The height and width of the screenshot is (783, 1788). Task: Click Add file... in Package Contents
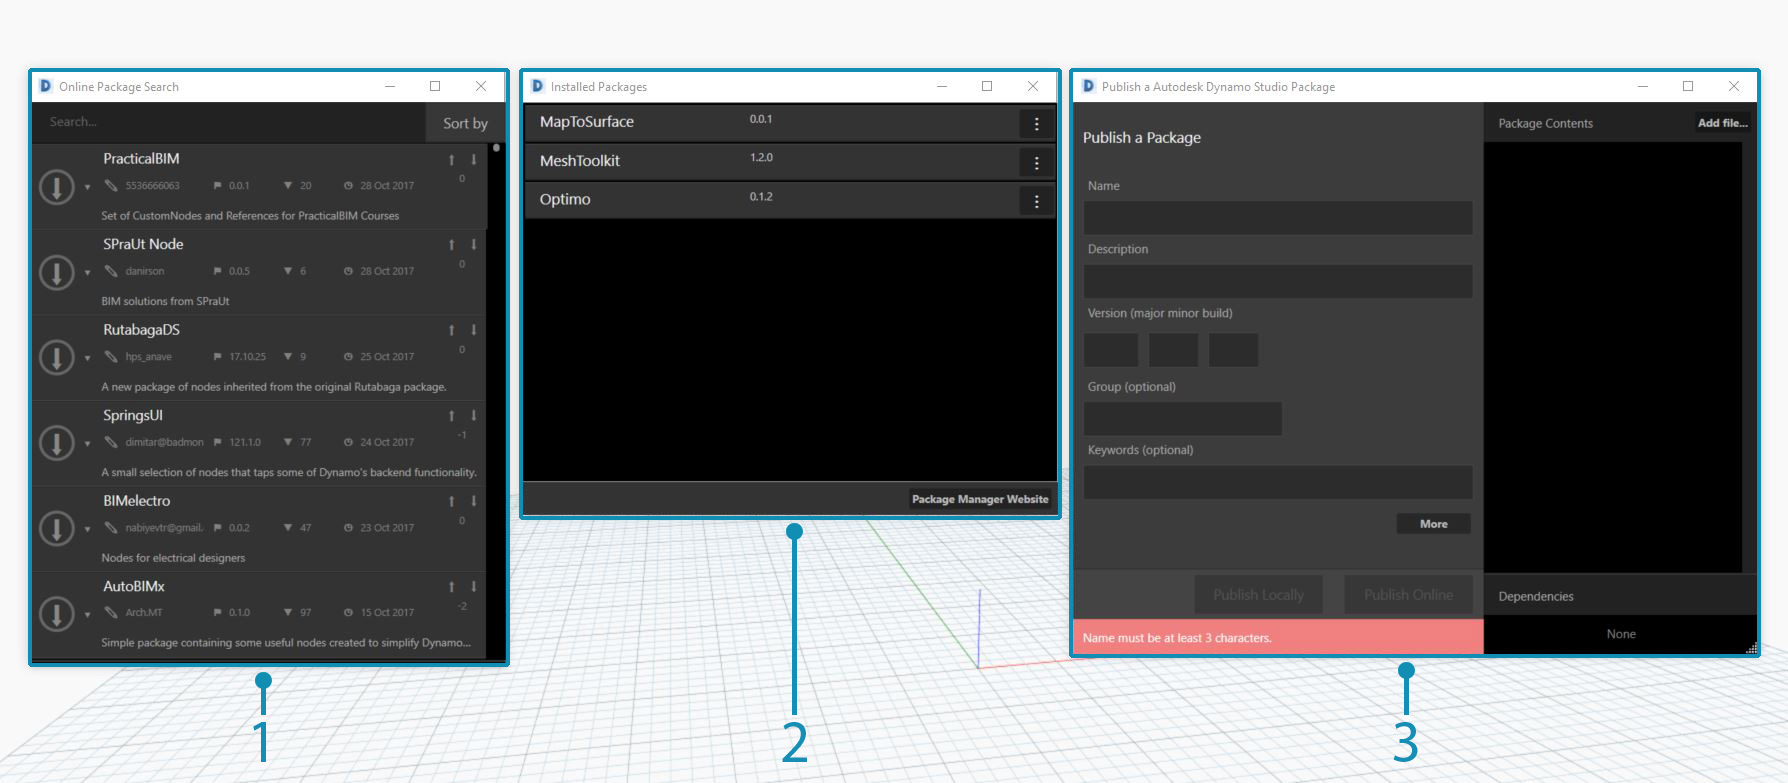click(x=1722, y=123)
